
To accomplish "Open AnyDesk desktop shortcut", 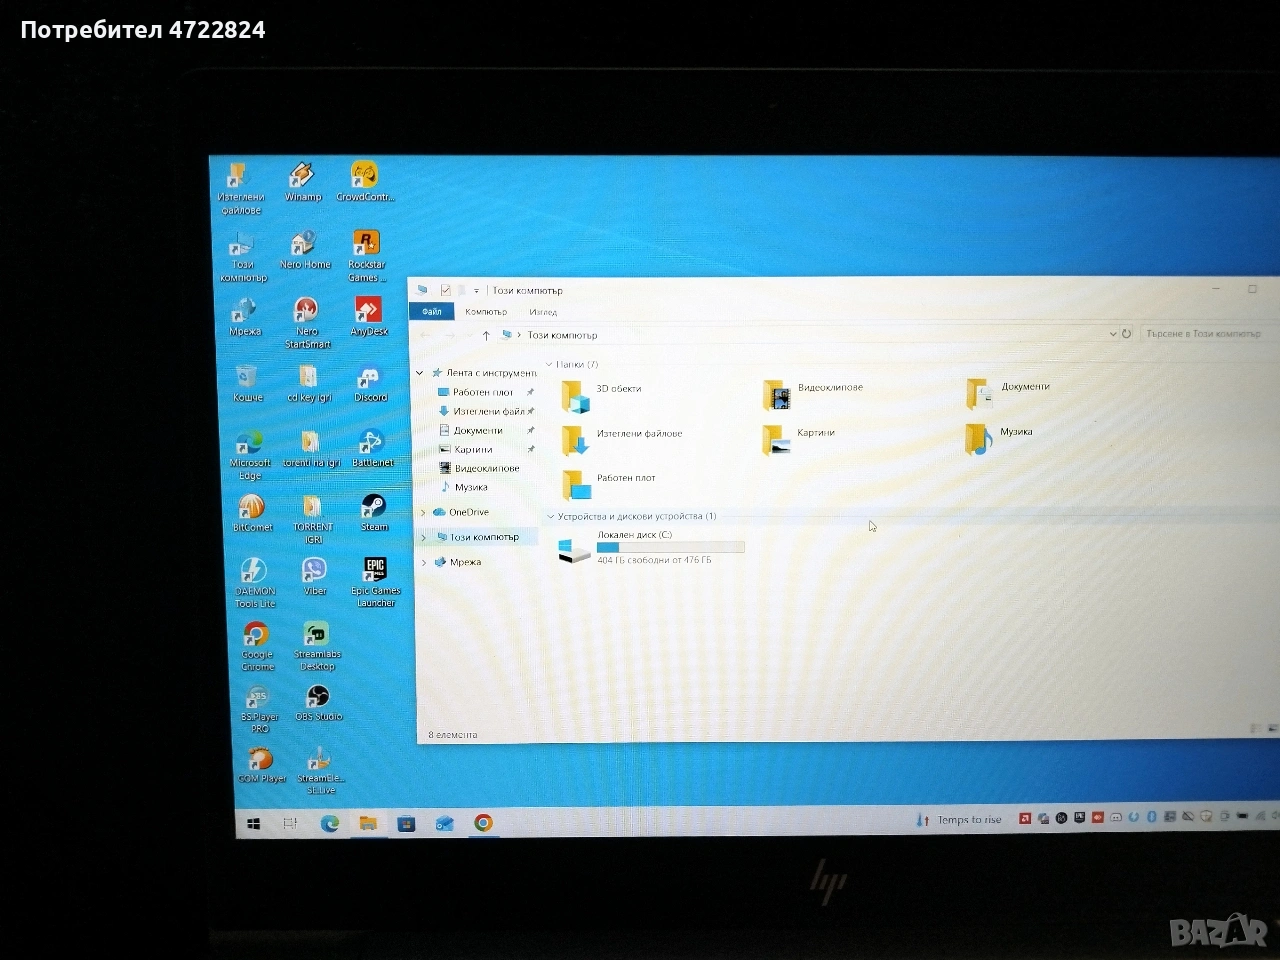I will (x=369, y=317).
